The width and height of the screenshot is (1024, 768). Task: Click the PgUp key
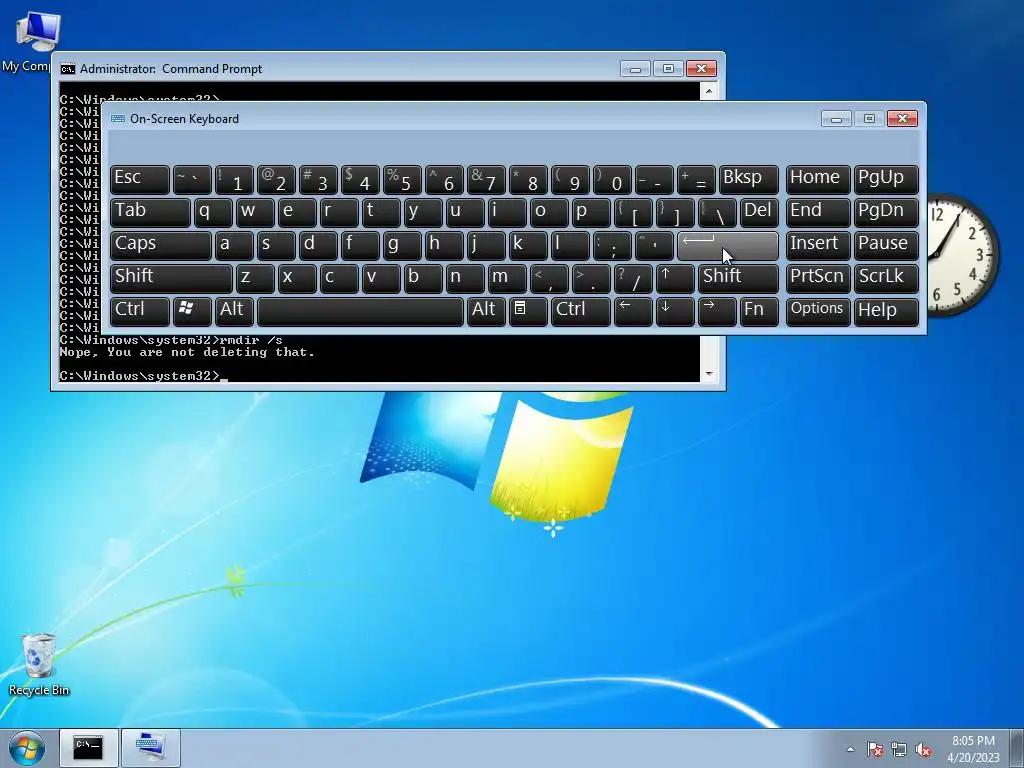coord(886,180)
